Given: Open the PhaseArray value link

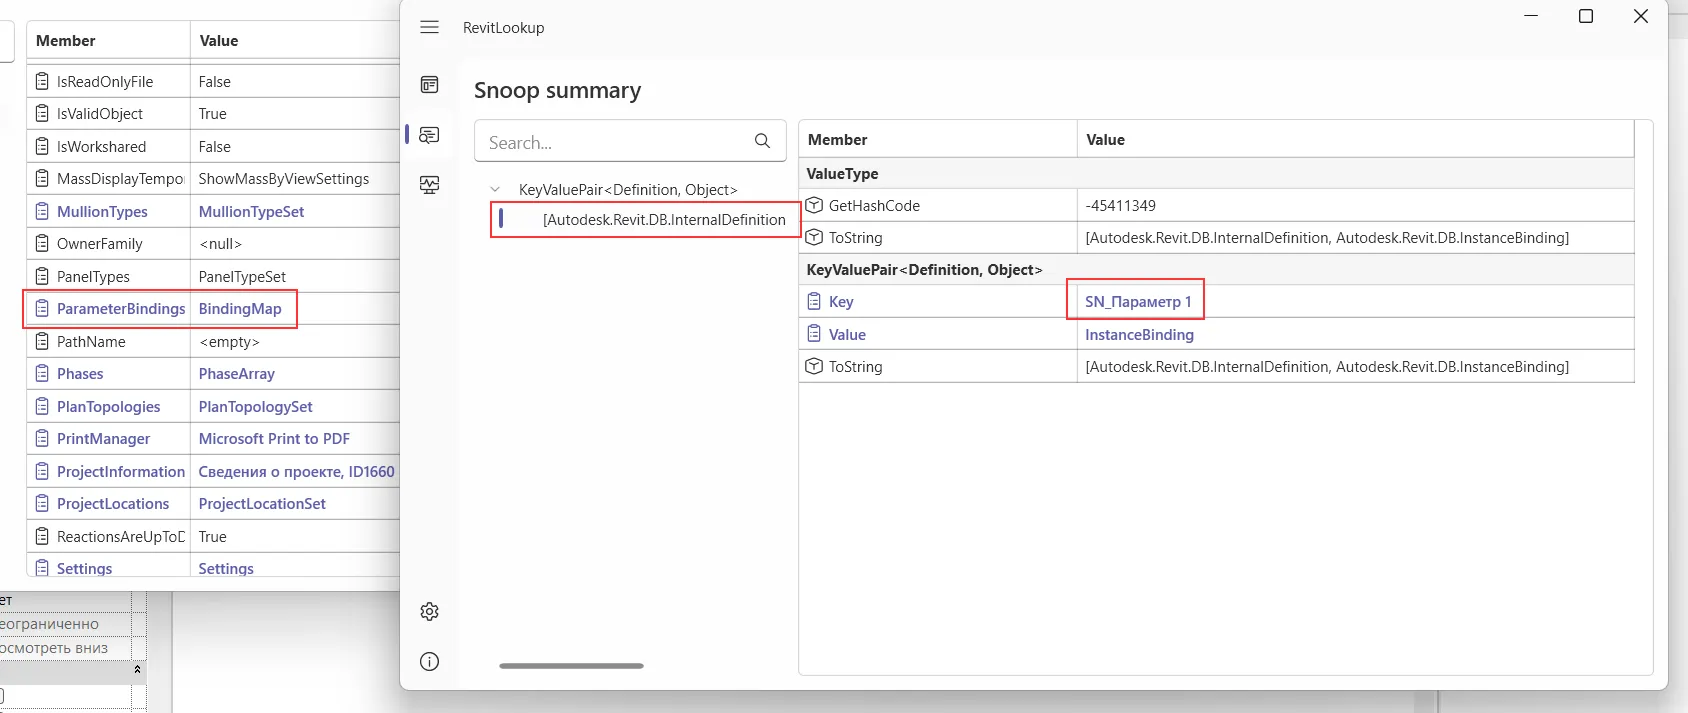Looking at the screenshot, I should click(236, 373).
